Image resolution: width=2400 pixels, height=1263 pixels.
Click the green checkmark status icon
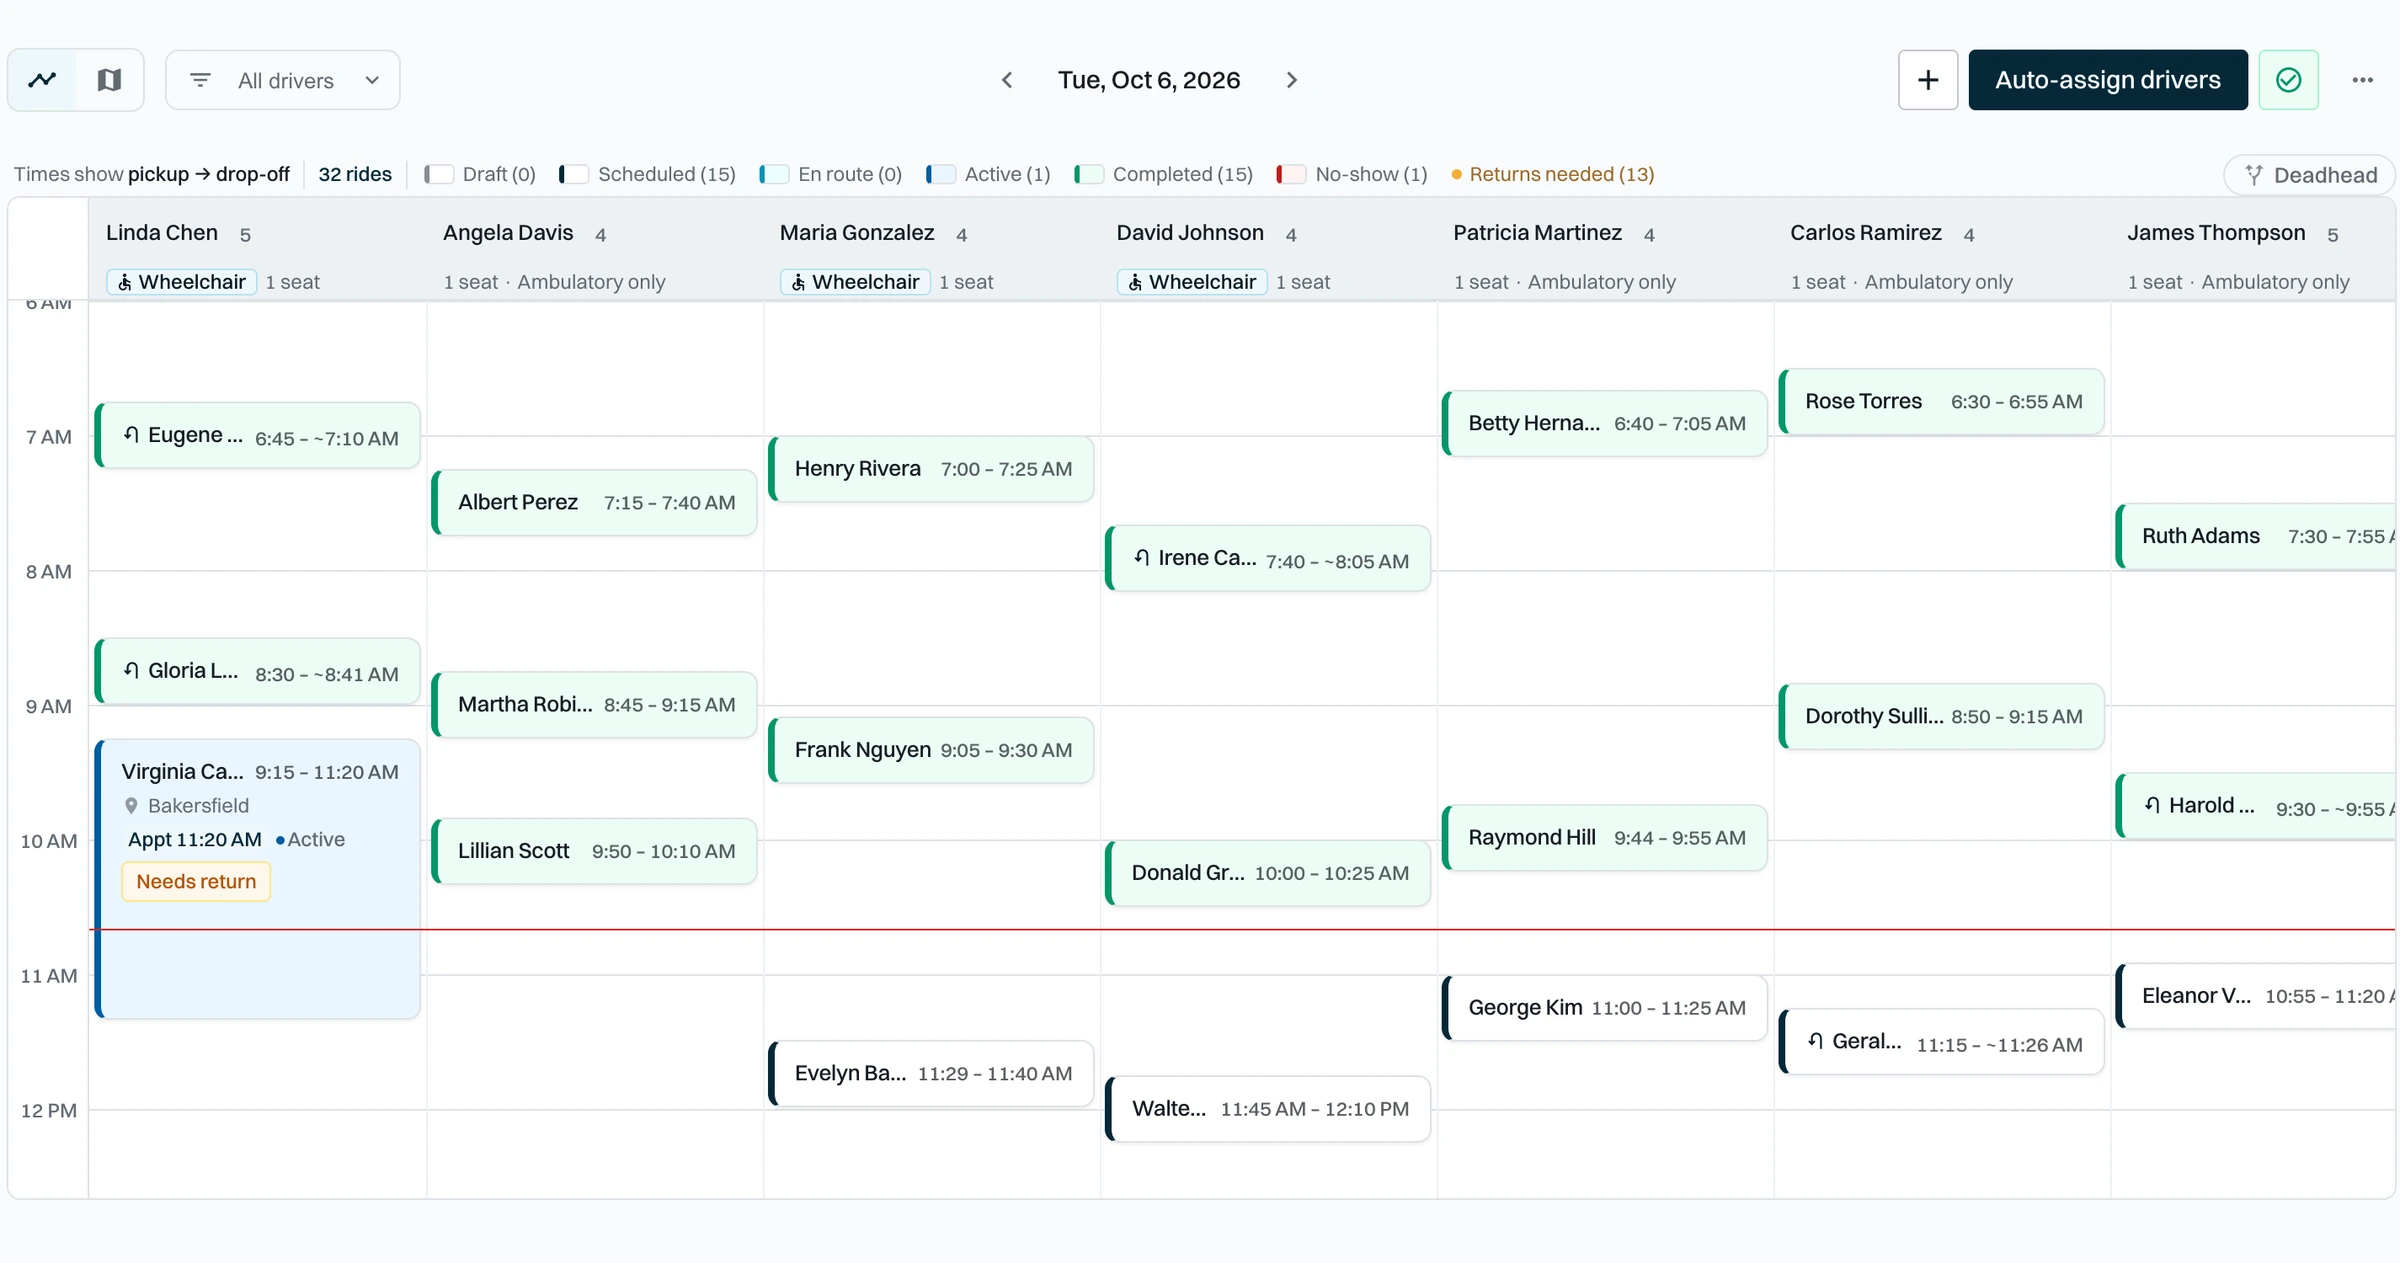pos(2289,80)
